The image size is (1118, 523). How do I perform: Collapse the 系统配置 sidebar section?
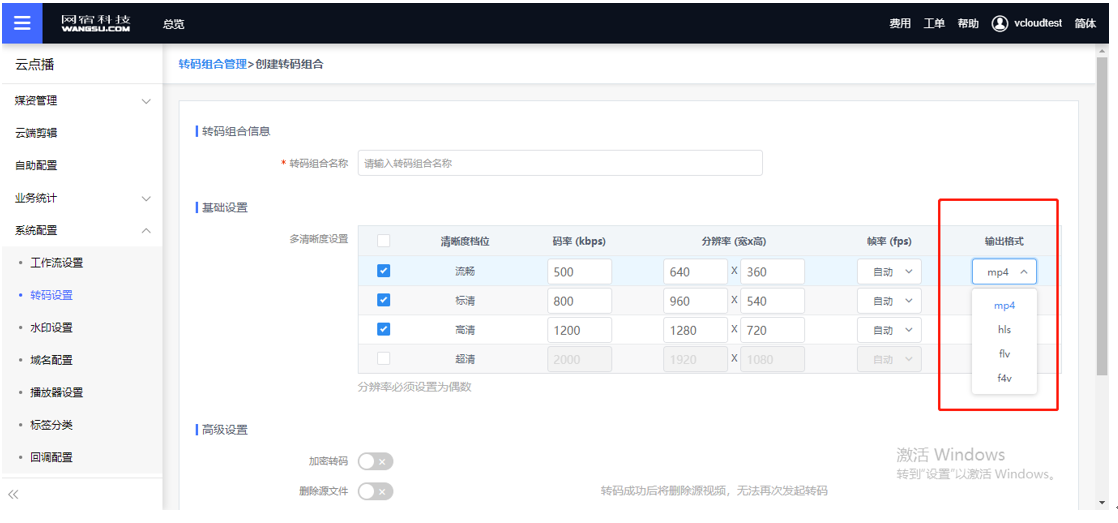pyautogui.click(x=81, y=230)
